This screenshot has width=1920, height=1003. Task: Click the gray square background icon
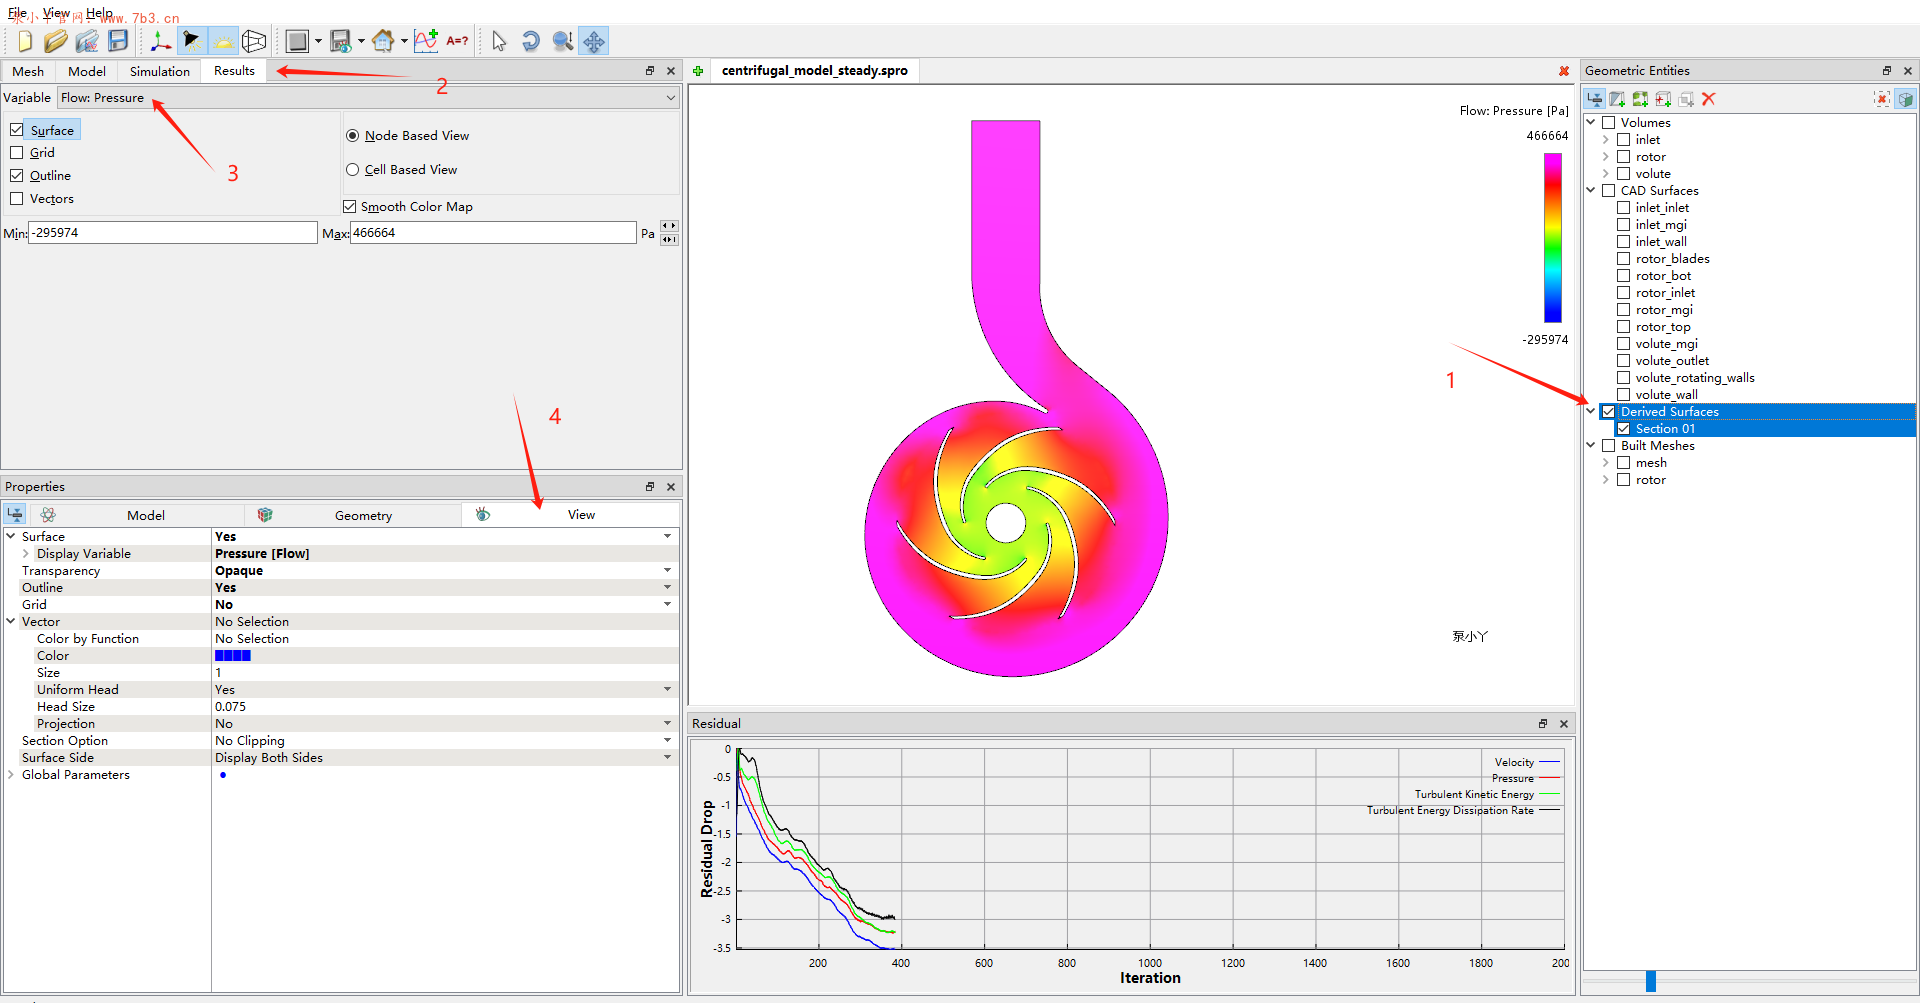[x=297, y=41]
